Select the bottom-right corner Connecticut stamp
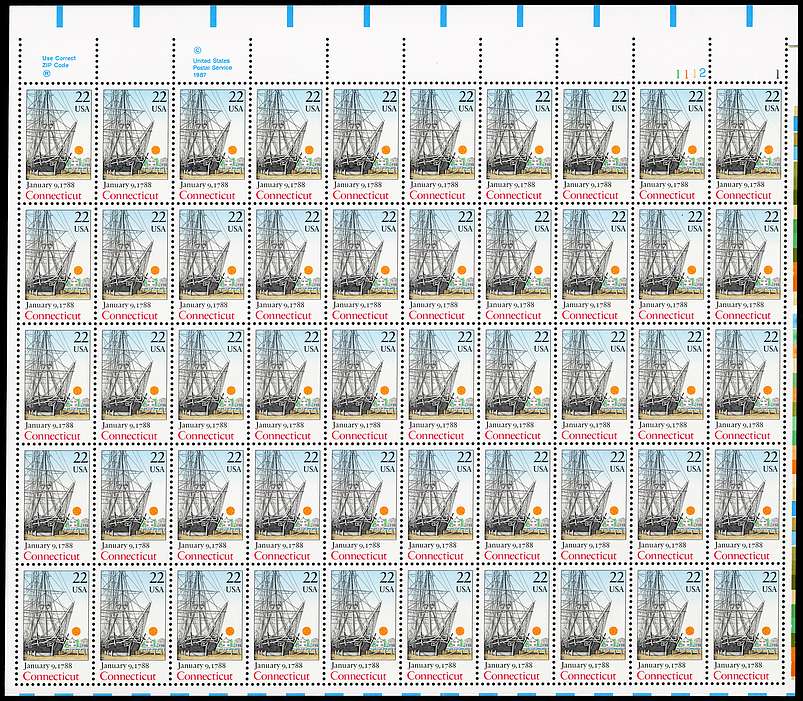The image size is (803, 701). [x=746, y=625]
